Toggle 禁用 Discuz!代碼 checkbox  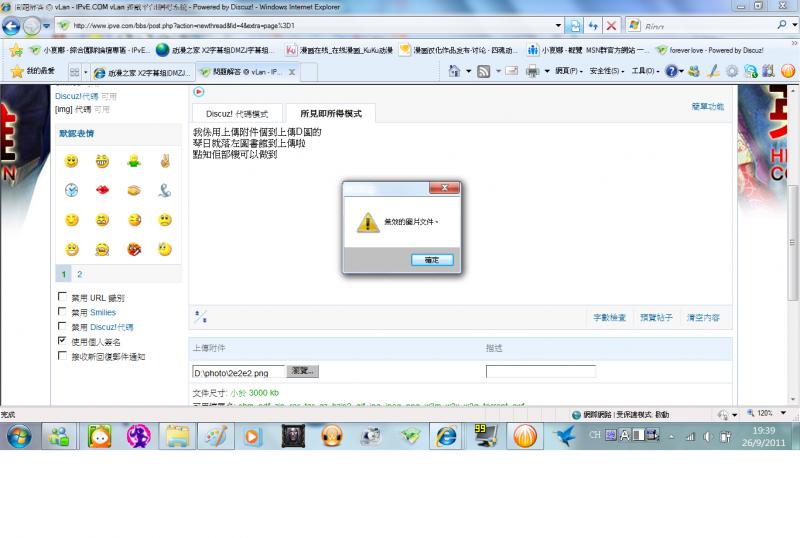[x=62, y=326]
